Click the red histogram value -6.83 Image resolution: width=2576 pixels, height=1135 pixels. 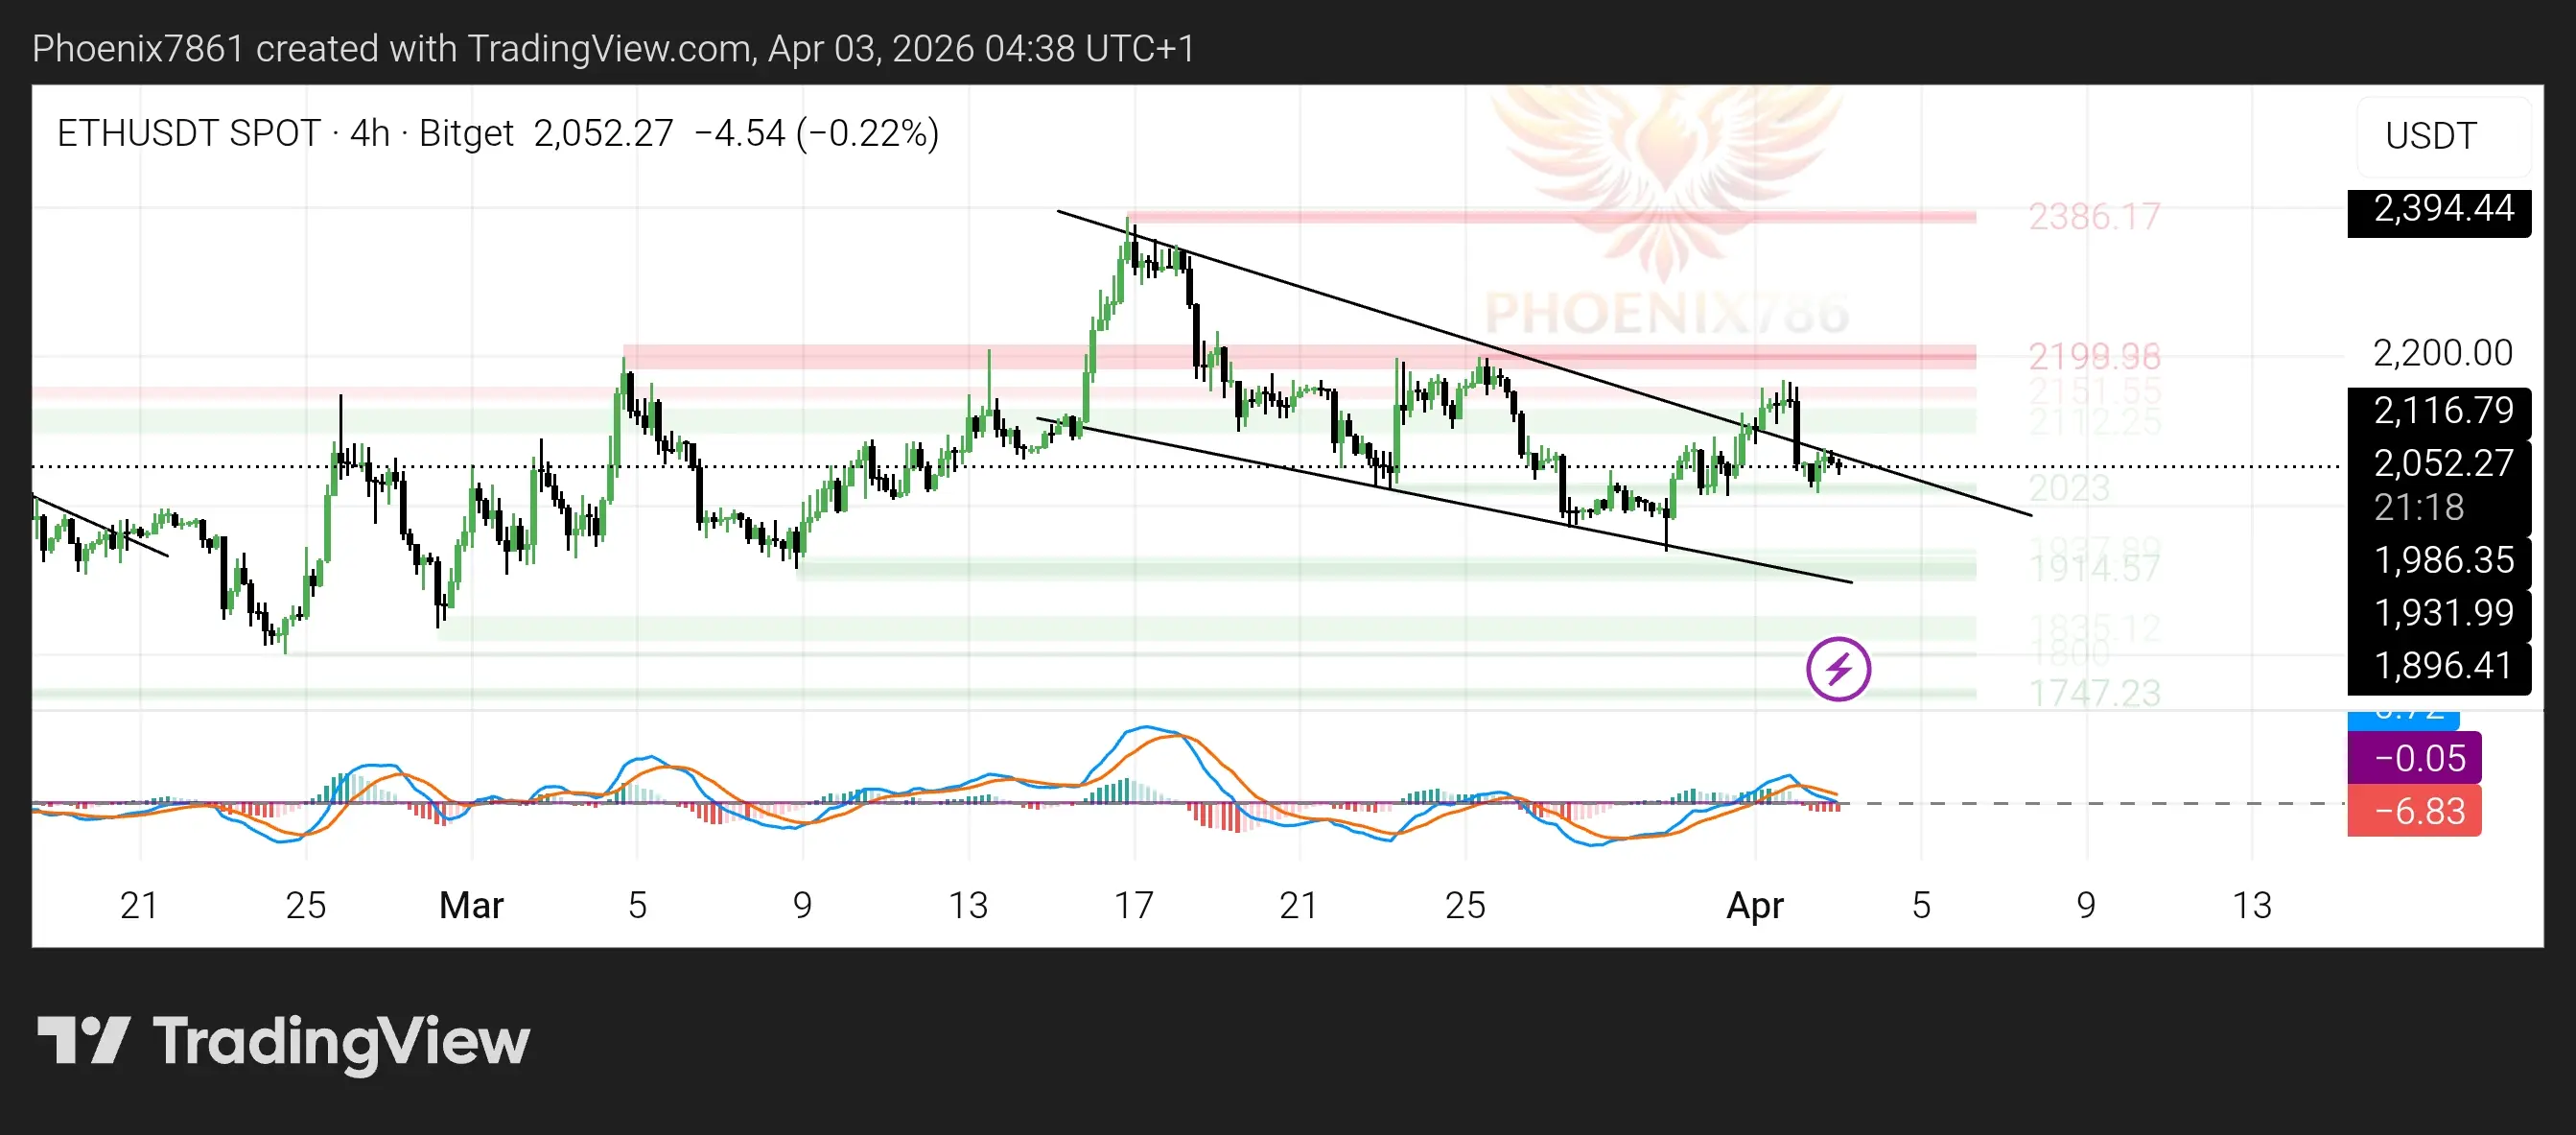[2418, 811]
